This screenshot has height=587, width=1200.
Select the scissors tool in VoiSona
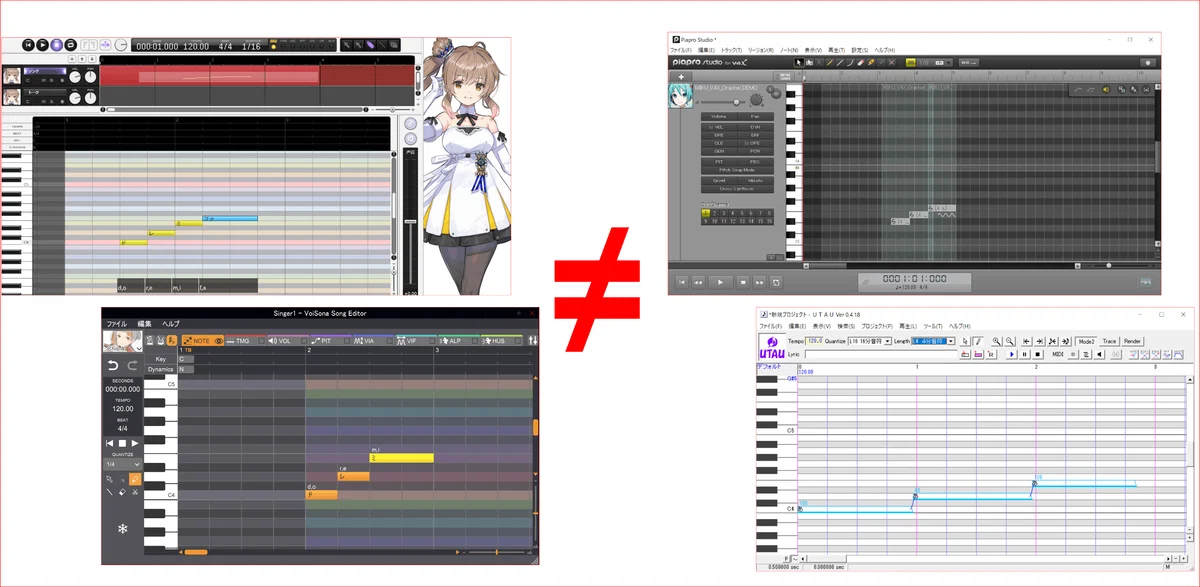tap(135, 492)
